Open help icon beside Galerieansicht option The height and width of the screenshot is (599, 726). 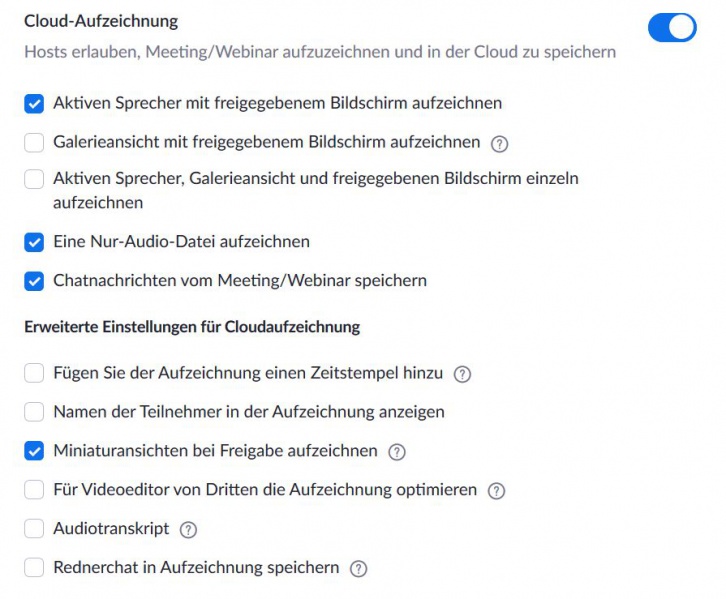499,144
